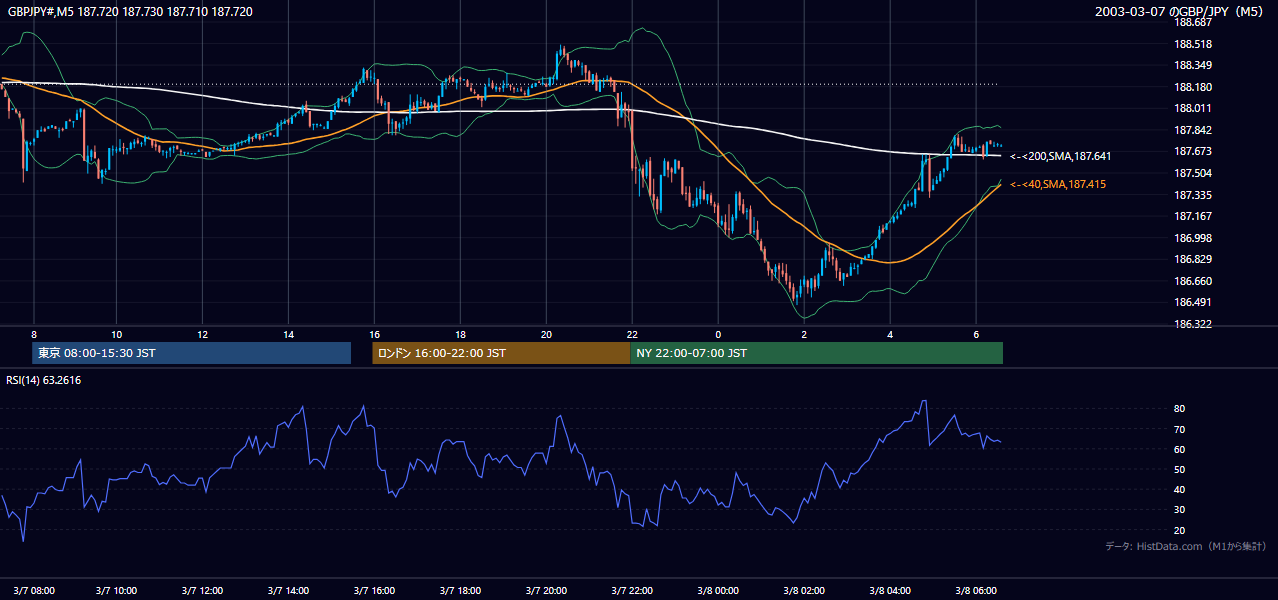Click hour label 0 below the price chart
This screenshot has height=600, width=1278.
(718, 334)
